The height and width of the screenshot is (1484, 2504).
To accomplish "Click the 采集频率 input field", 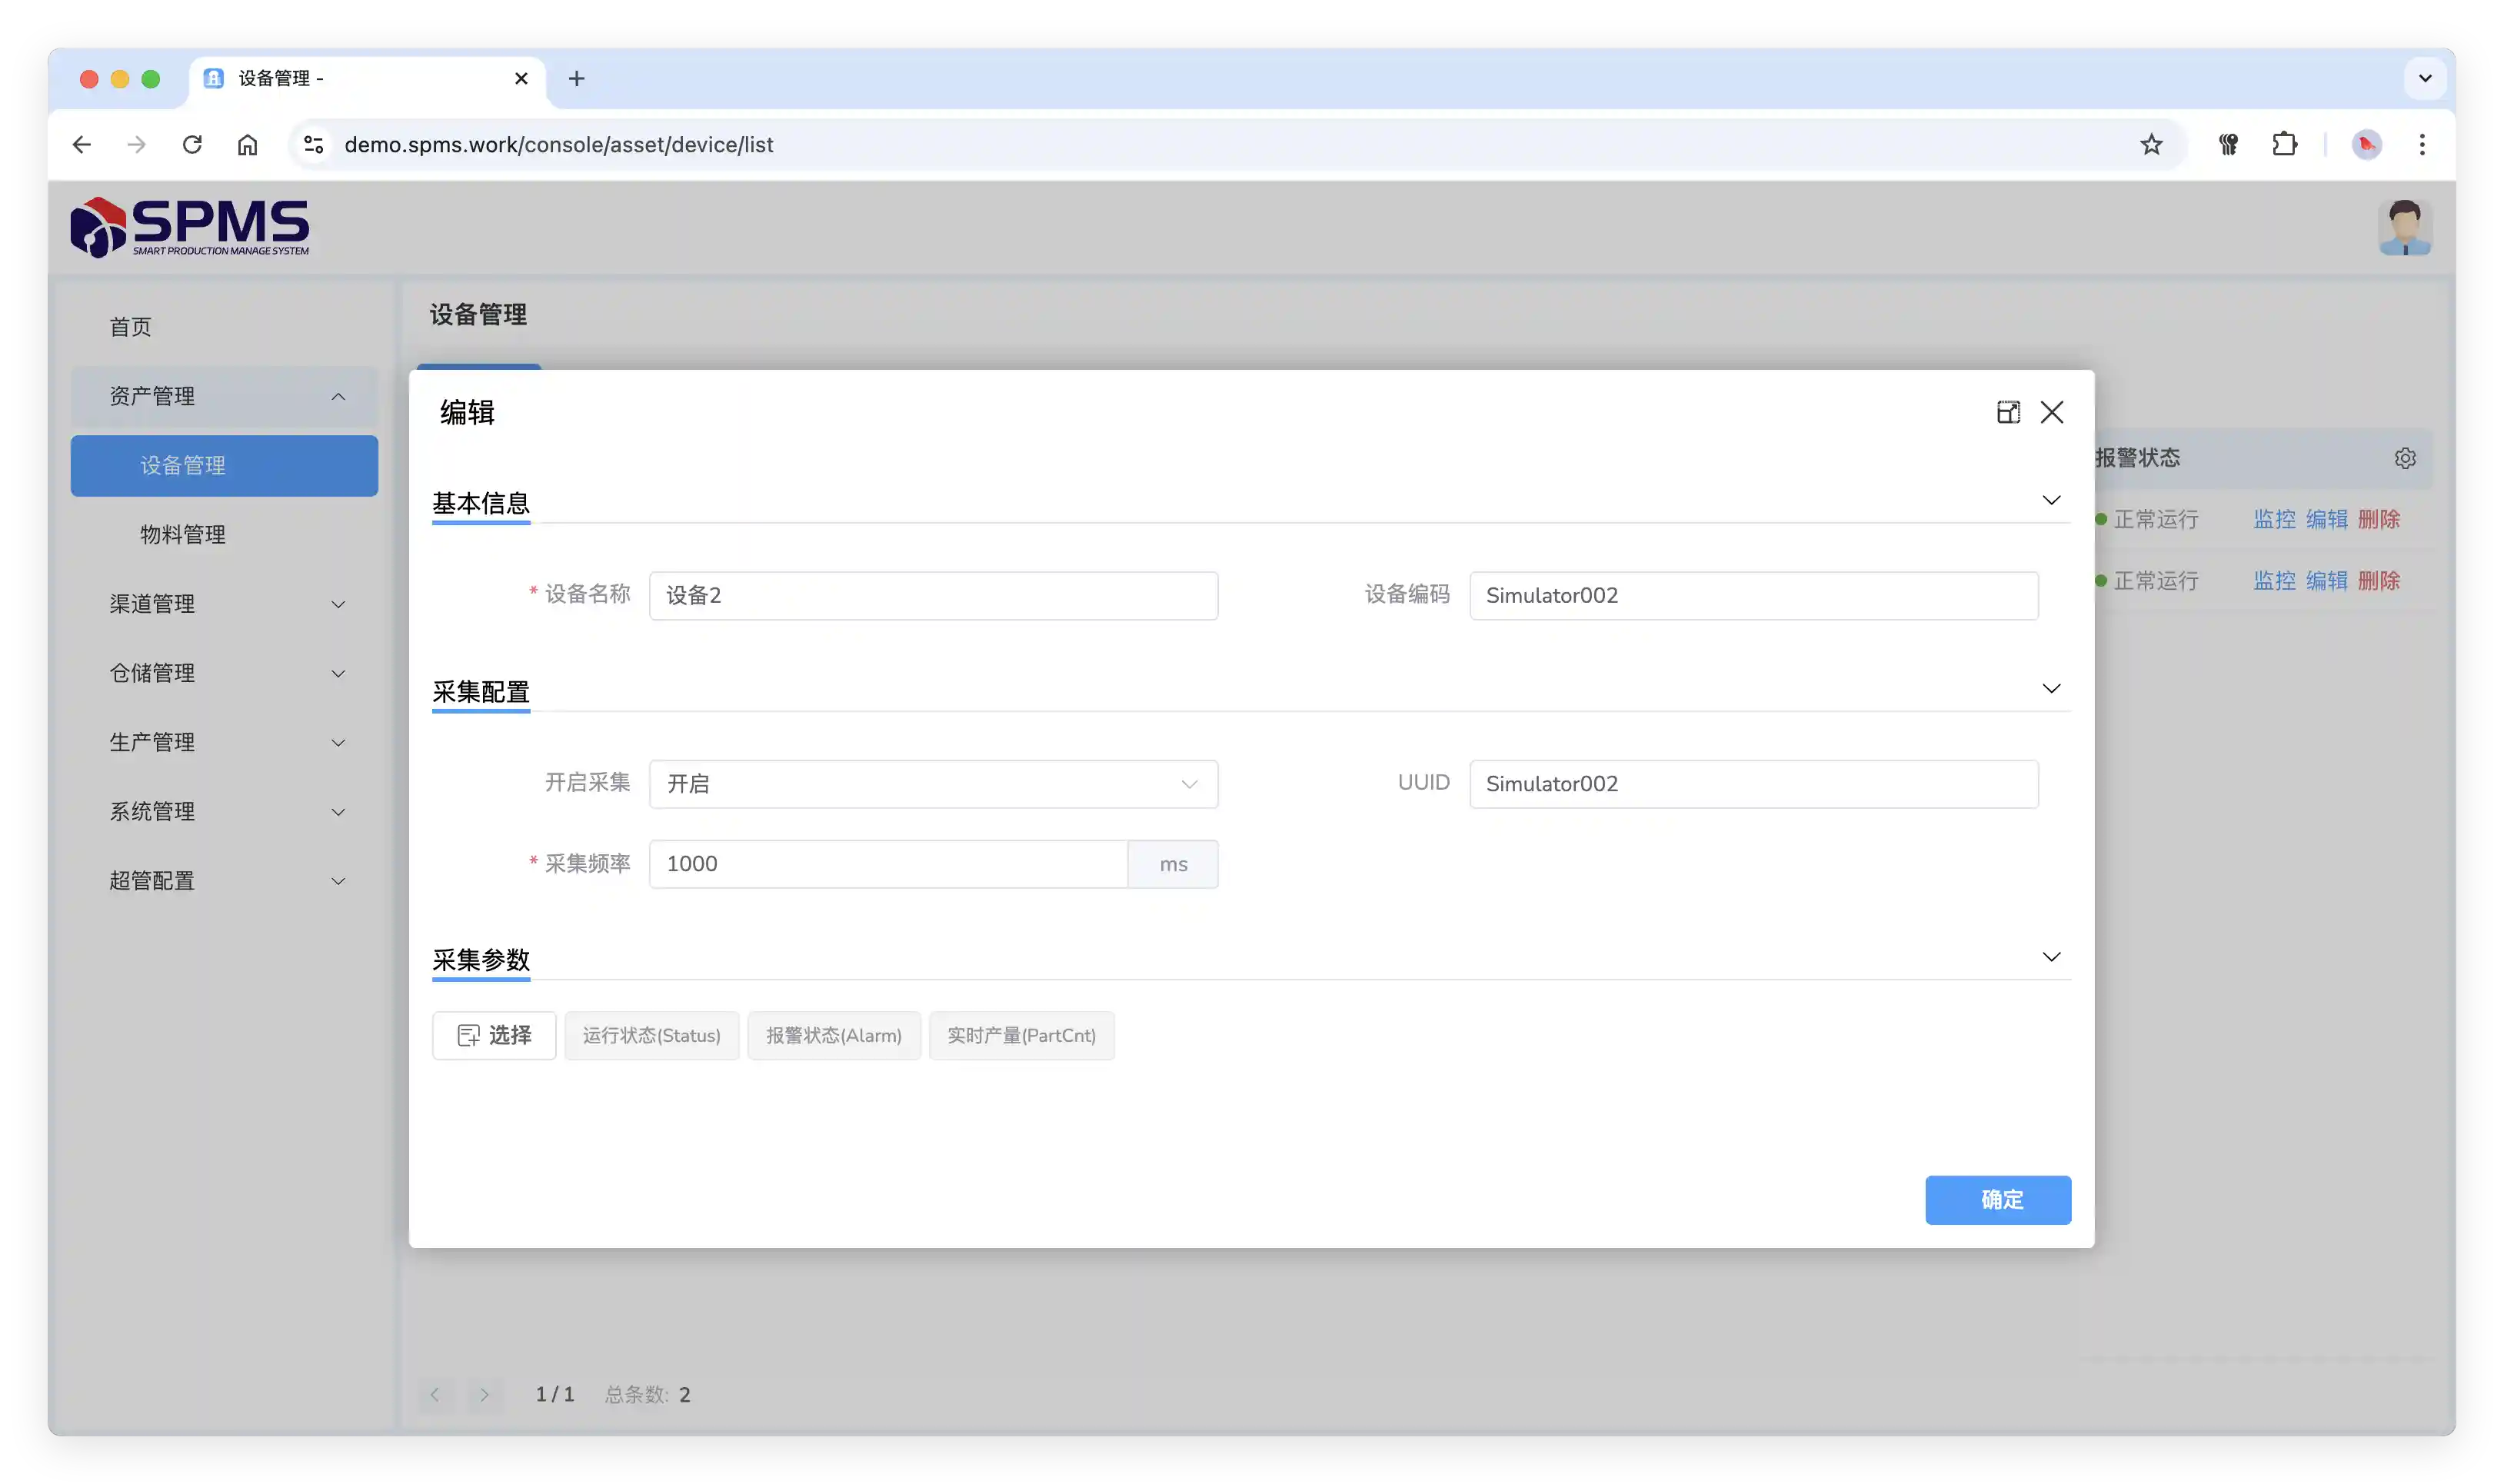I will tap(888, 864).
